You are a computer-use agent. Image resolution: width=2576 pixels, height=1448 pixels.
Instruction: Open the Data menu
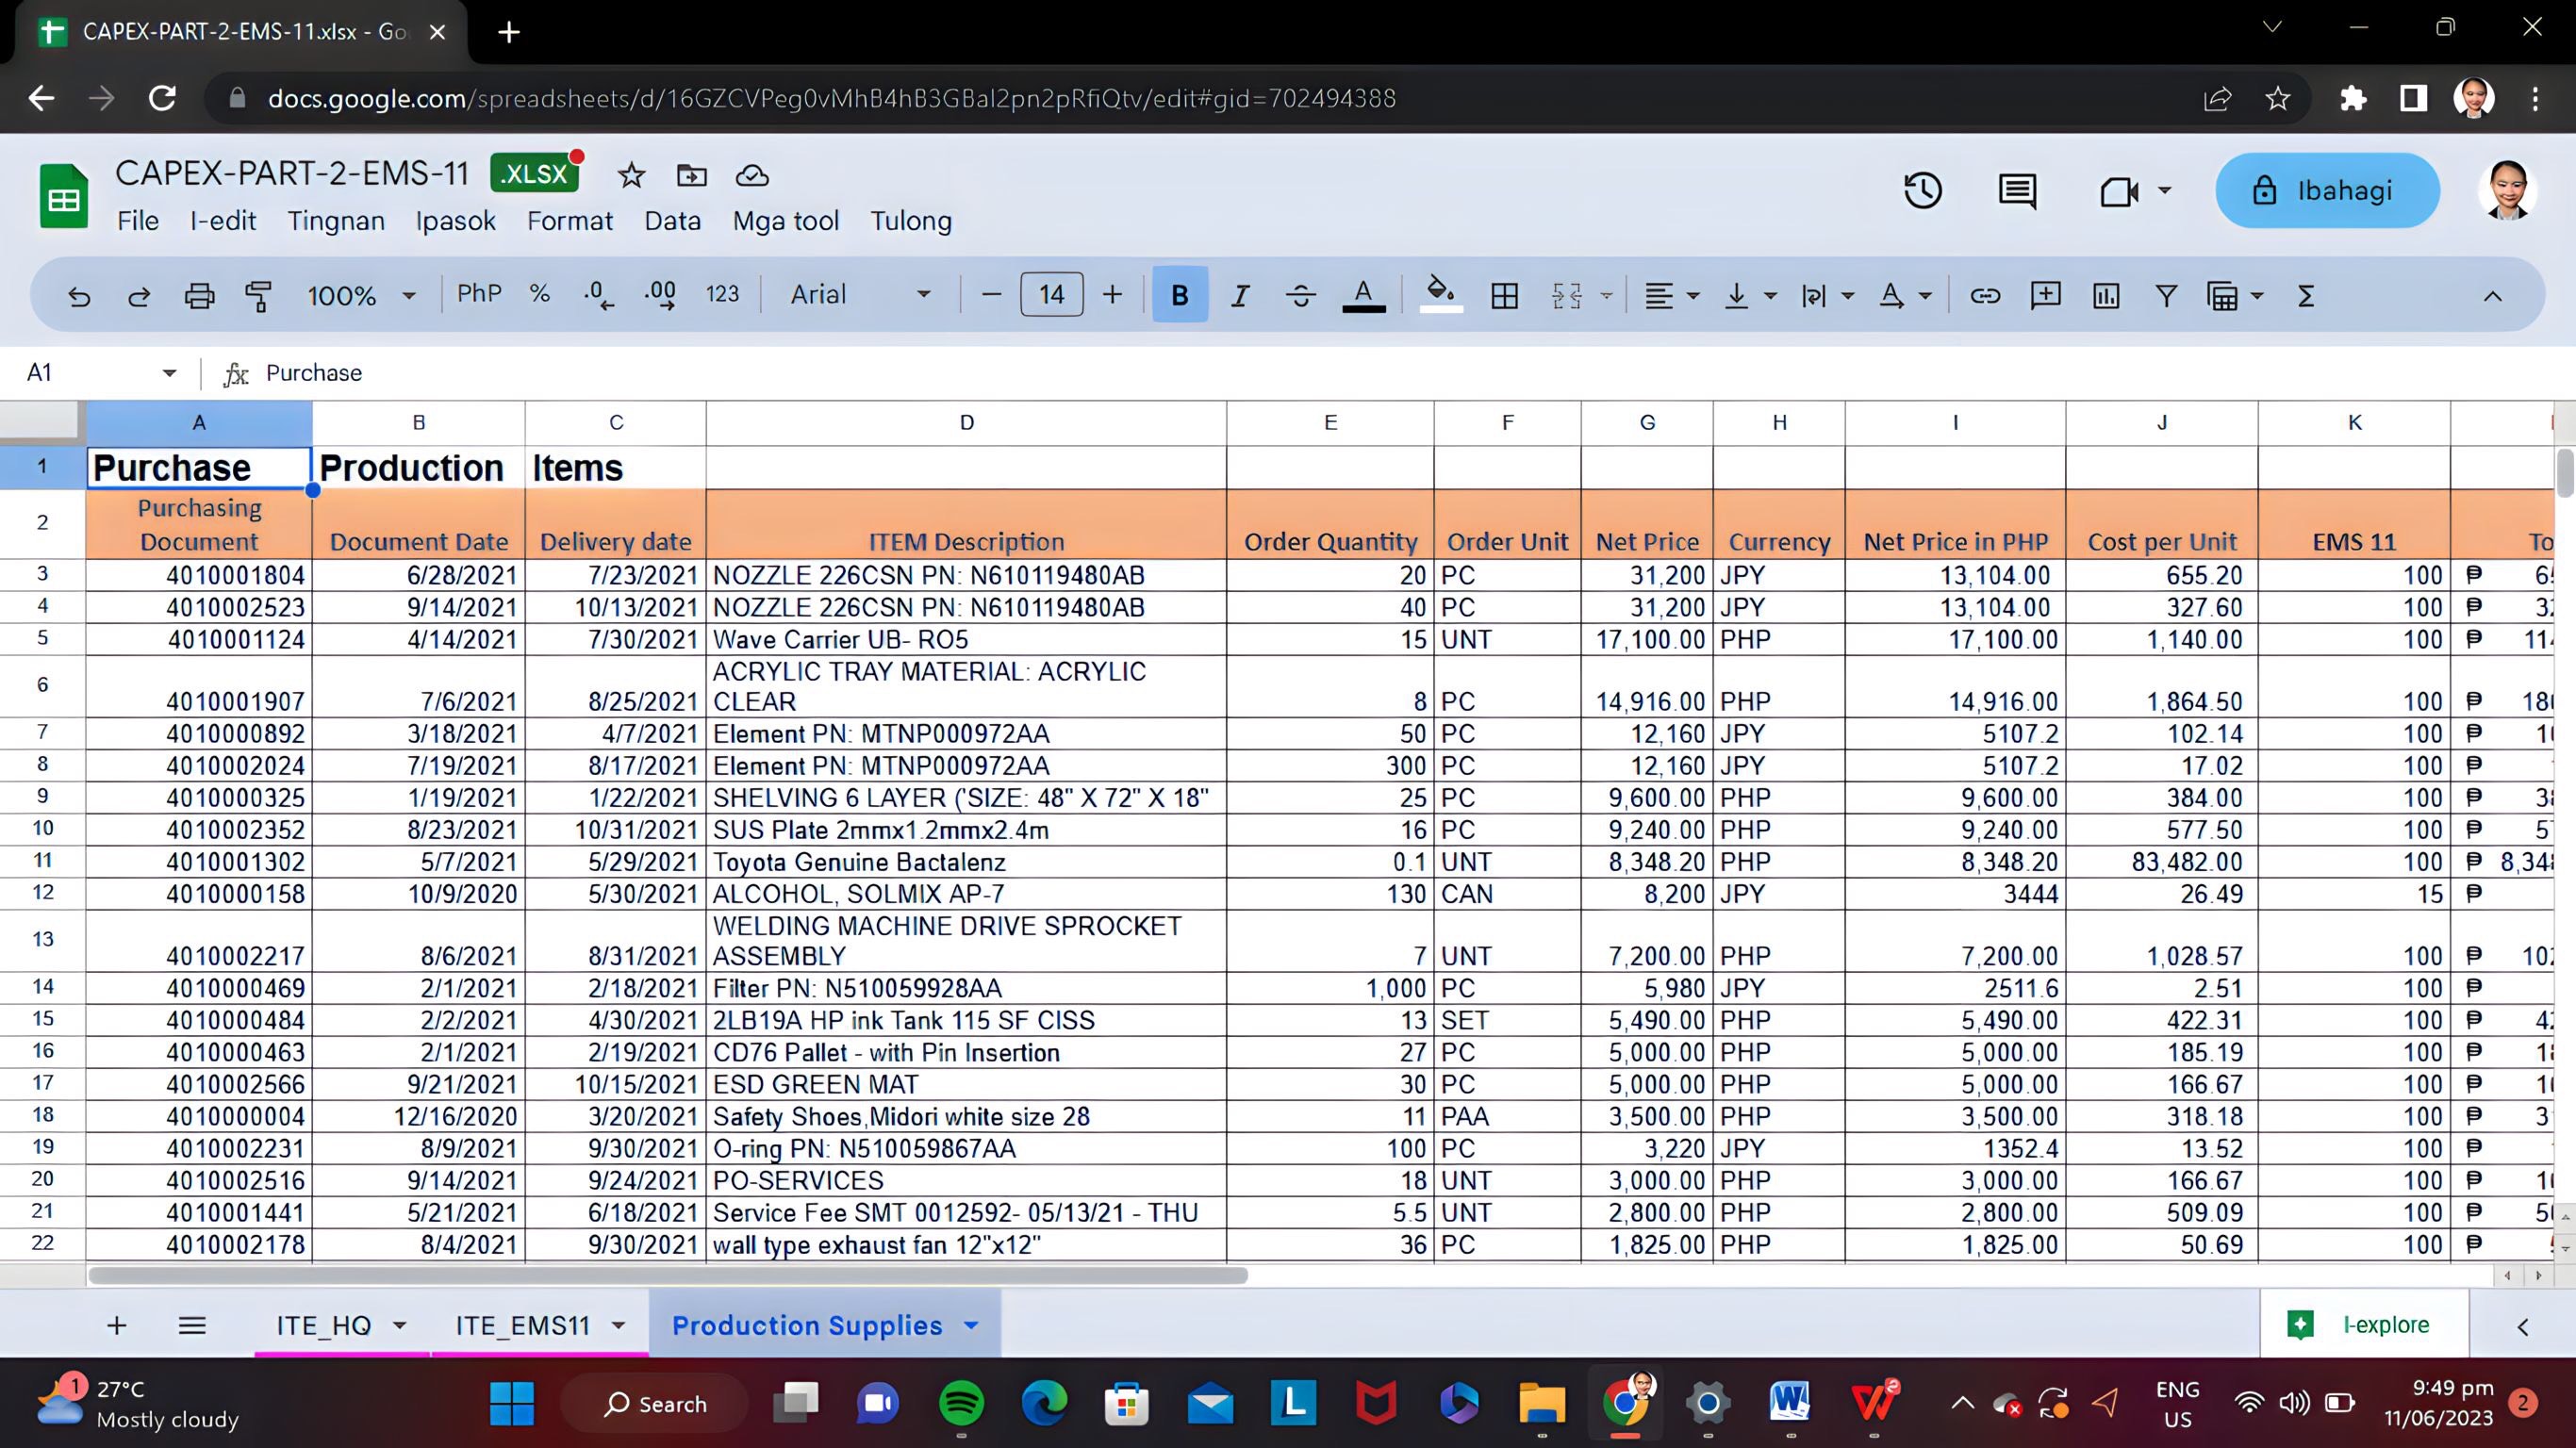coord(673,220)
